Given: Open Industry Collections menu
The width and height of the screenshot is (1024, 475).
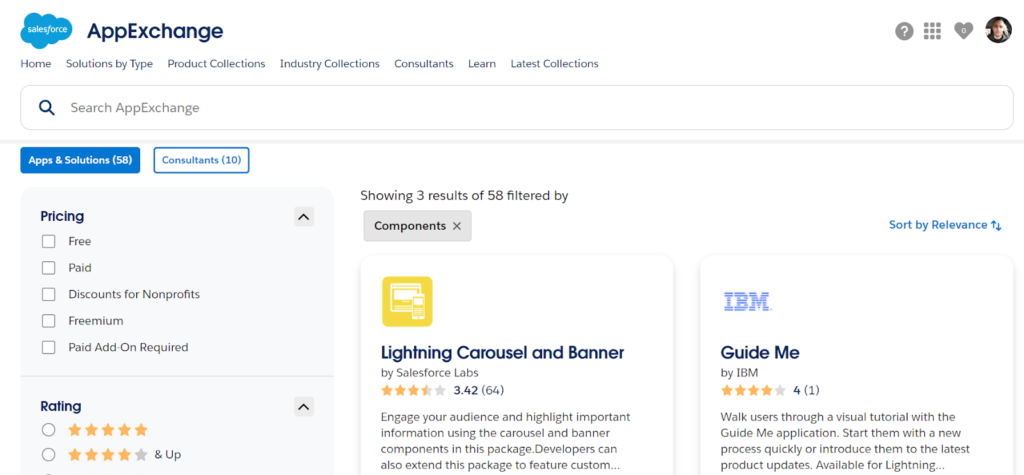Looking at the screenshot, I should click(x=330, y=64).
